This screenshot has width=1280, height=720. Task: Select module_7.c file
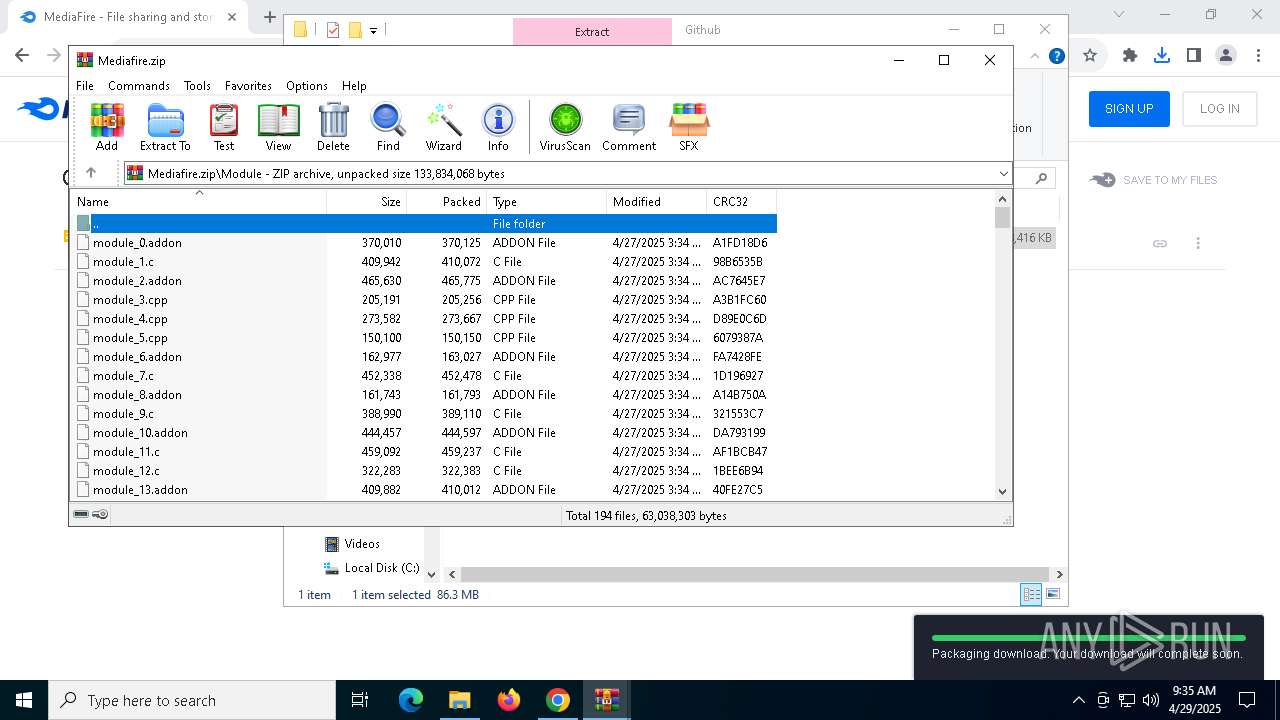click(426, 375)
